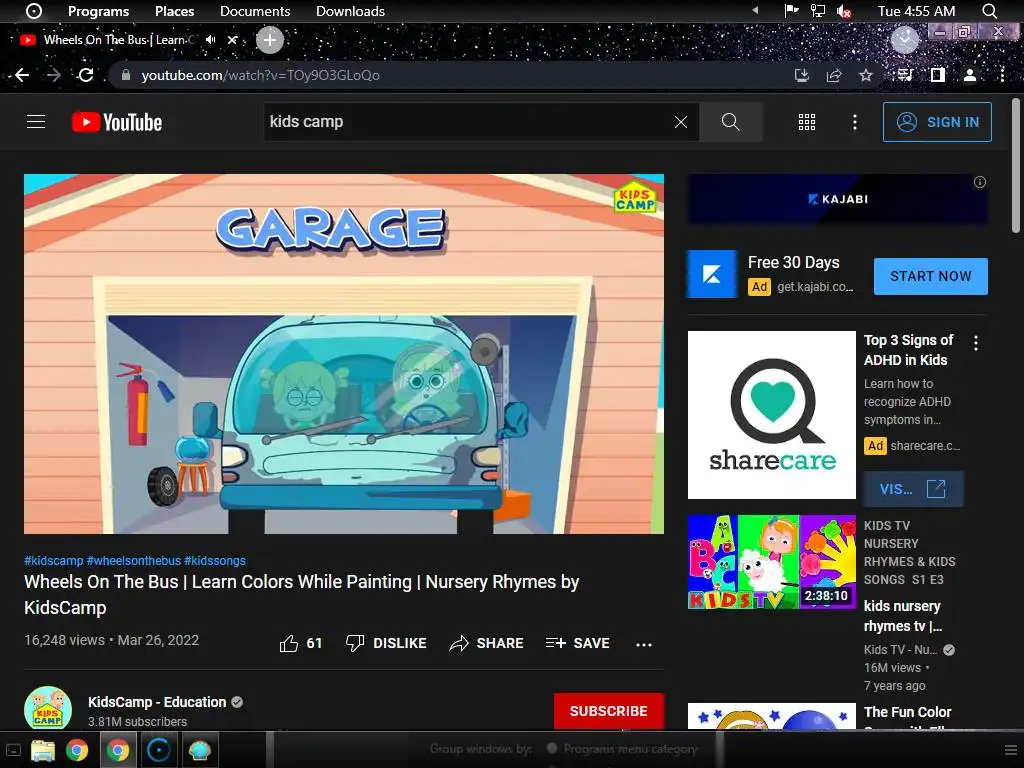Click the #wheelsonthebus hashtag
The height and width of the screenshot is (768, 1024).
134,560
